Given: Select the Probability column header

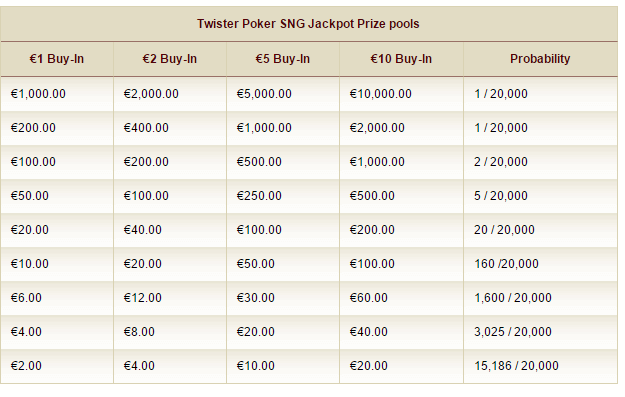Looking at the screenshot, I should (x=540, y=59).
